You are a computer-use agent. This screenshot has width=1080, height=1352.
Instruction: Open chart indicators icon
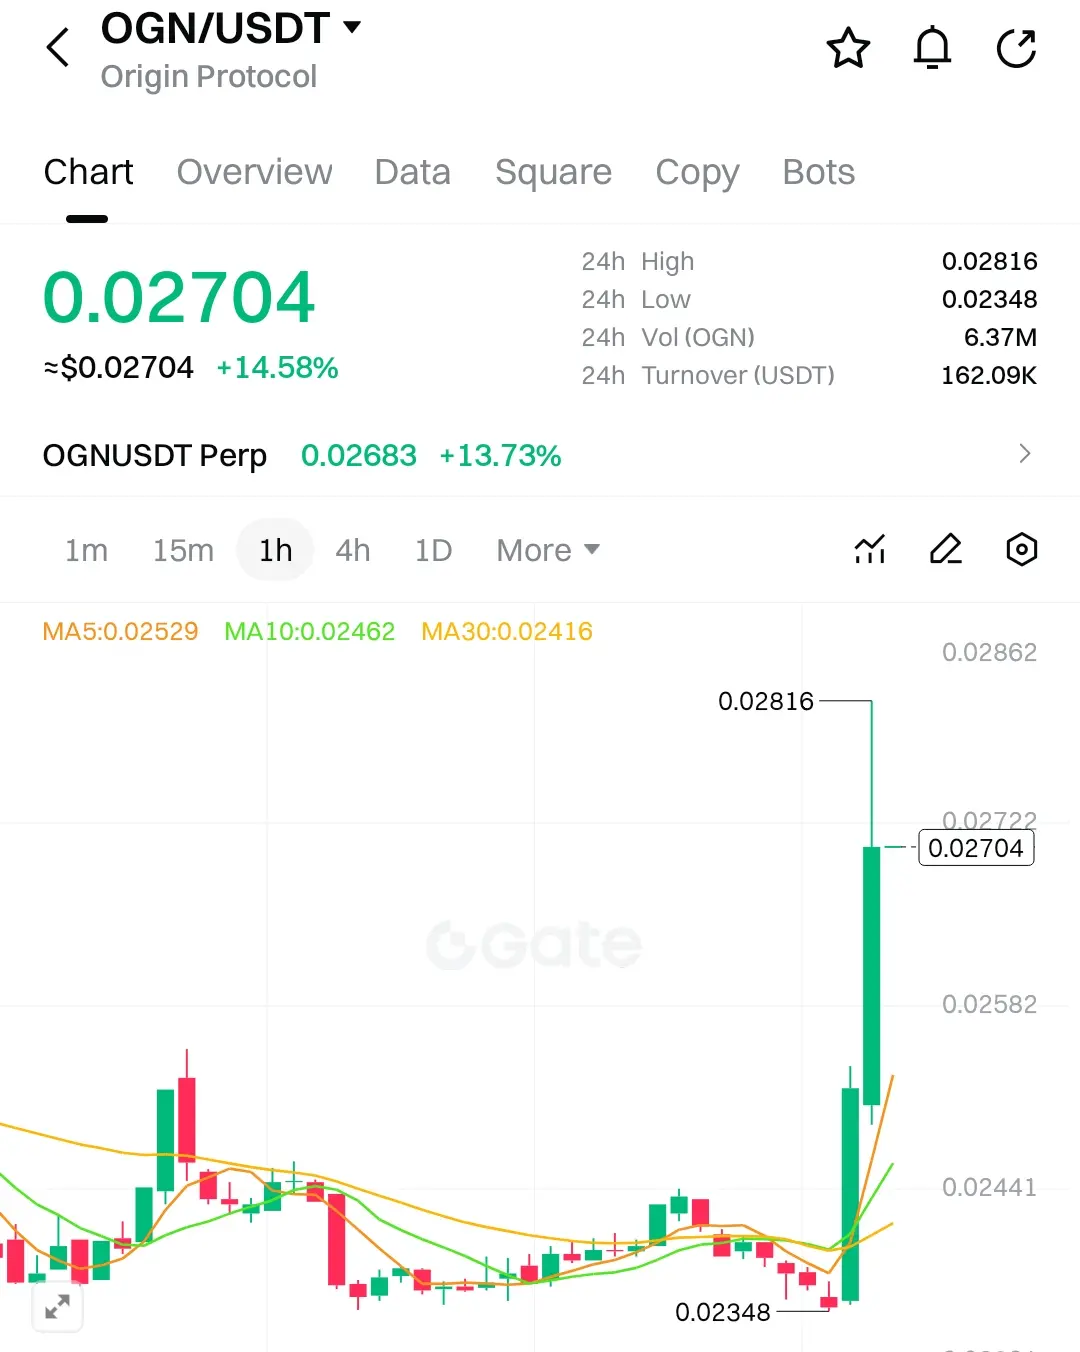coord(870,549)
